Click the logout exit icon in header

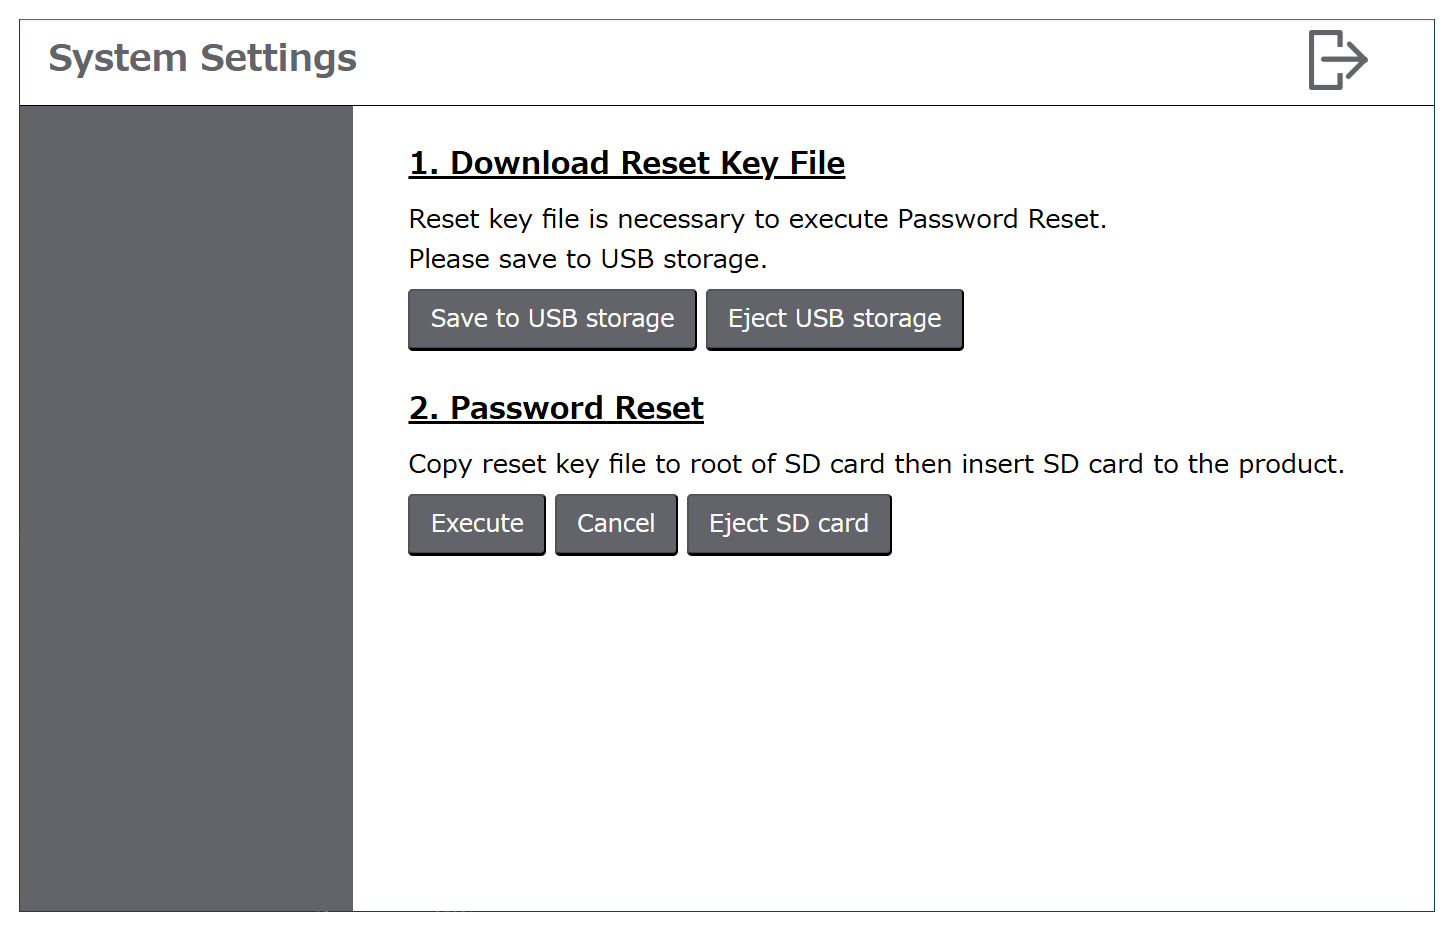(x=1338, y=60)
